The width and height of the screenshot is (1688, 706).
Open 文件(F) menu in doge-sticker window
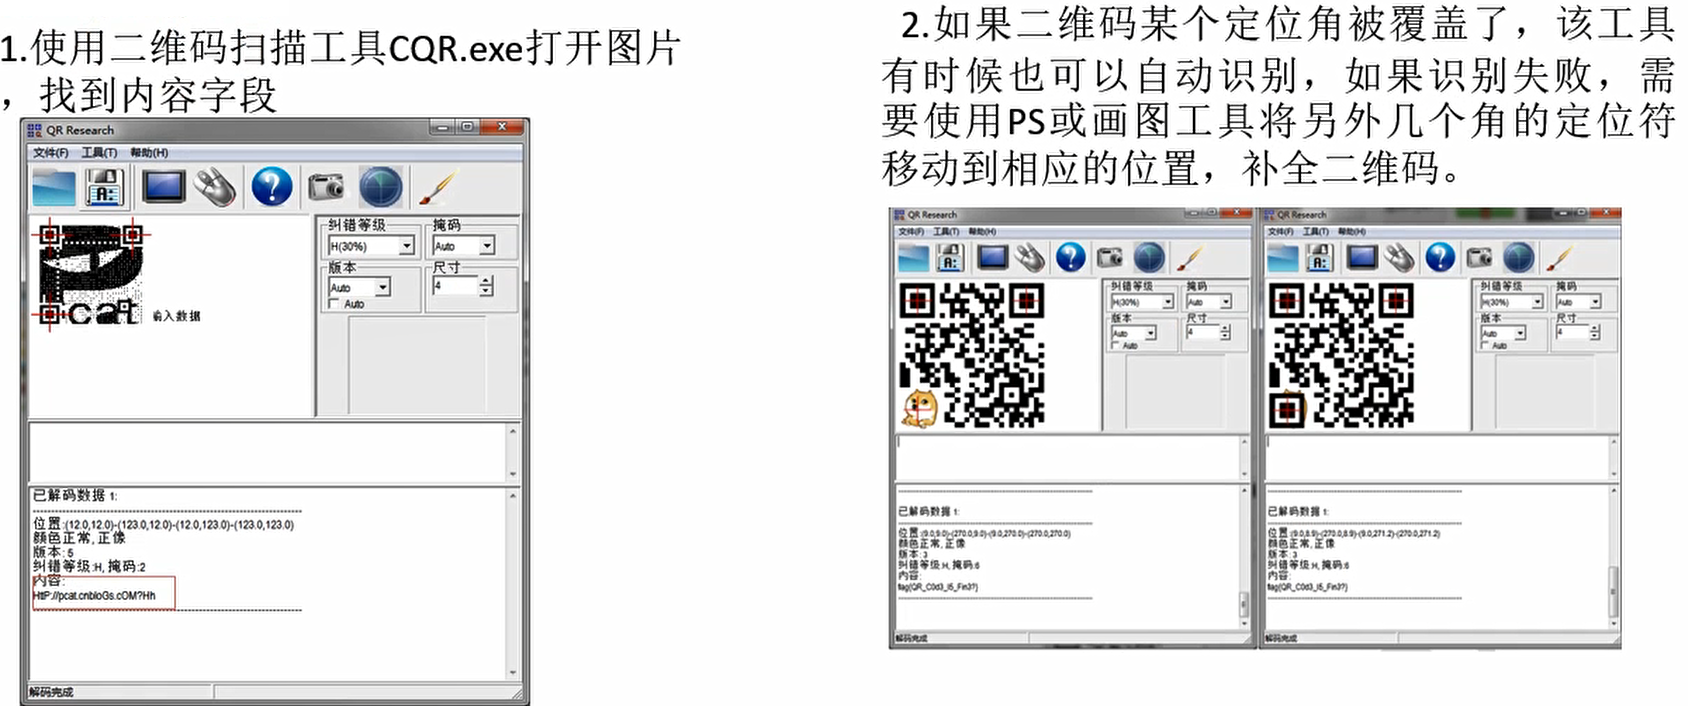(911, 231)
